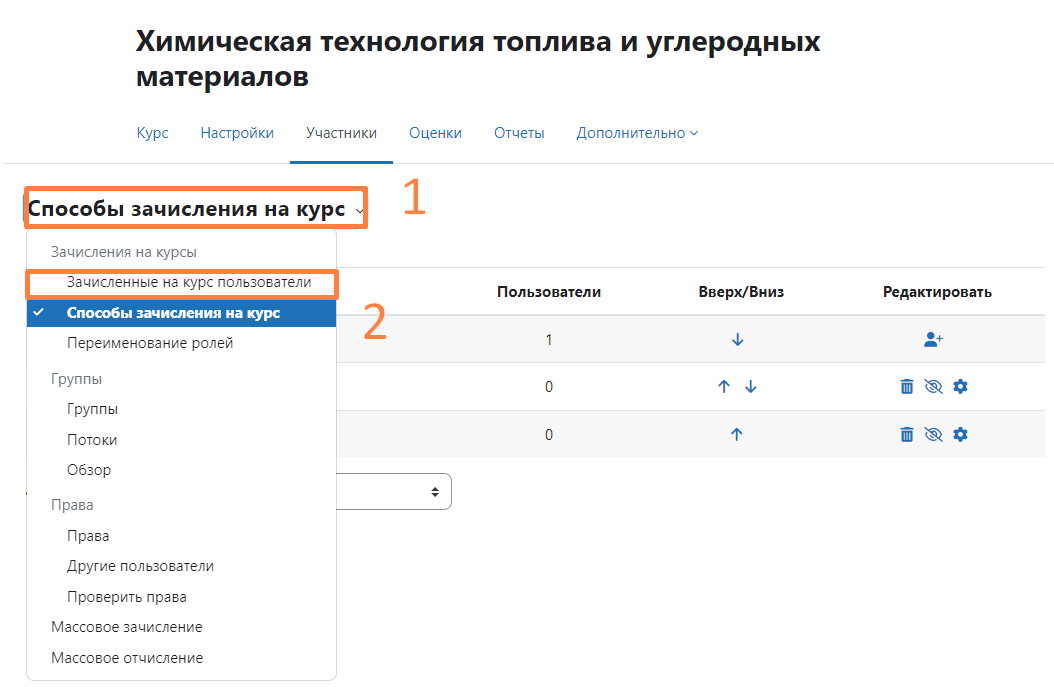The image size is (1054, 687).
Task: Open the 'Настройки' tab
Action: coord(237,133)
